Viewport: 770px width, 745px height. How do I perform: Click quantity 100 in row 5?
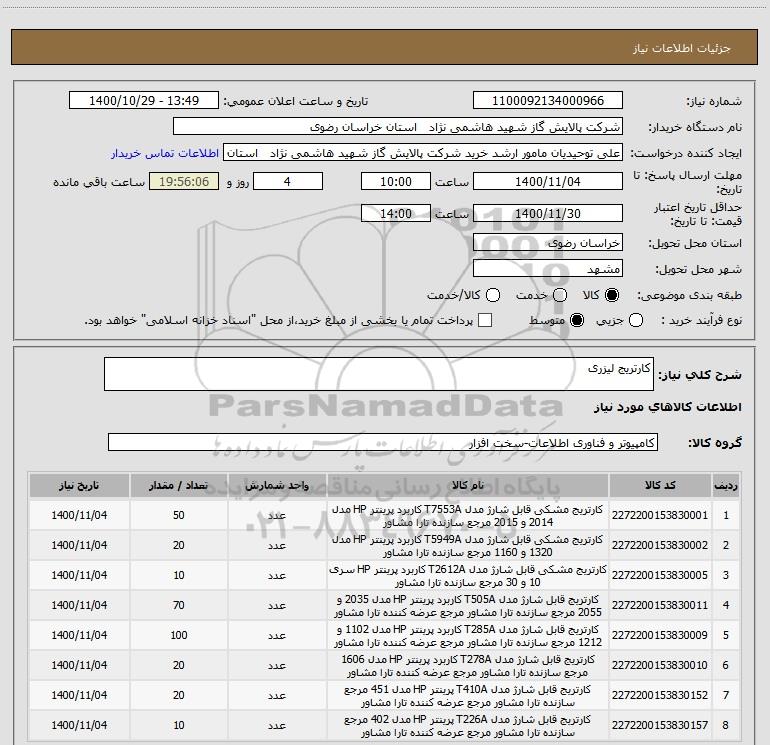pyautogui.click(x=178, y=635)
